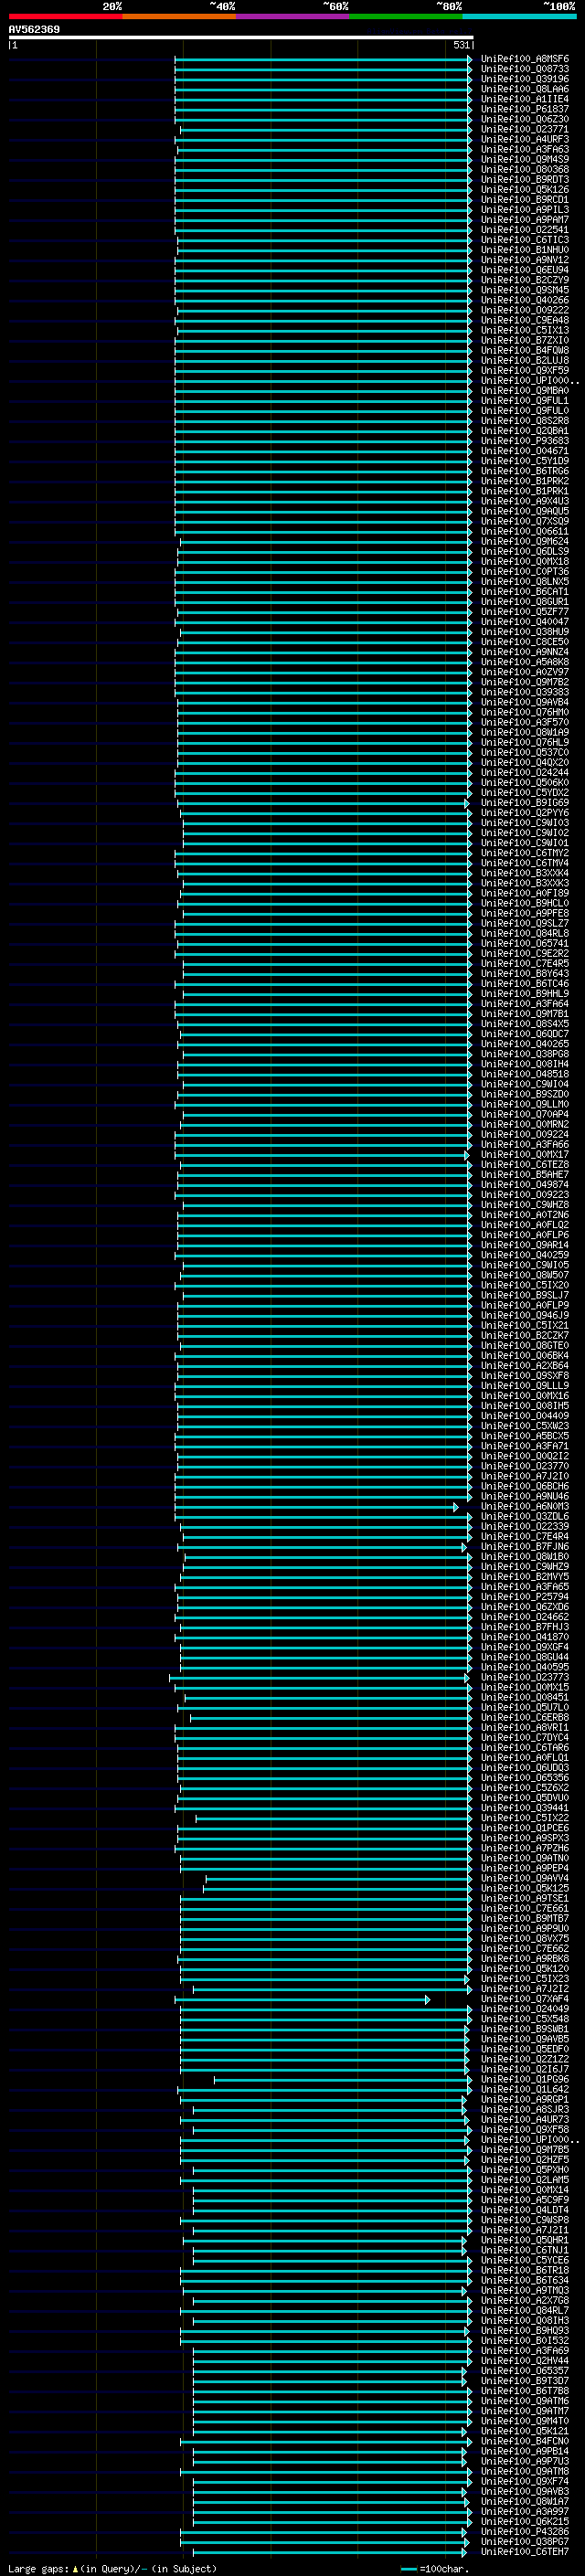The width and height of the screenshot is (585, 2576).
Task: Select last hit UniRef100_C6TEH7
Action: click(x=525, y=2552)
